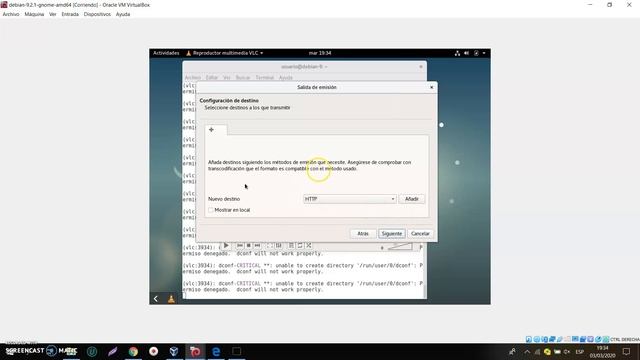Open Reproductor multimedia VLC app menu
The height and width of the screenshot is (360, 640).
[224, 53]
